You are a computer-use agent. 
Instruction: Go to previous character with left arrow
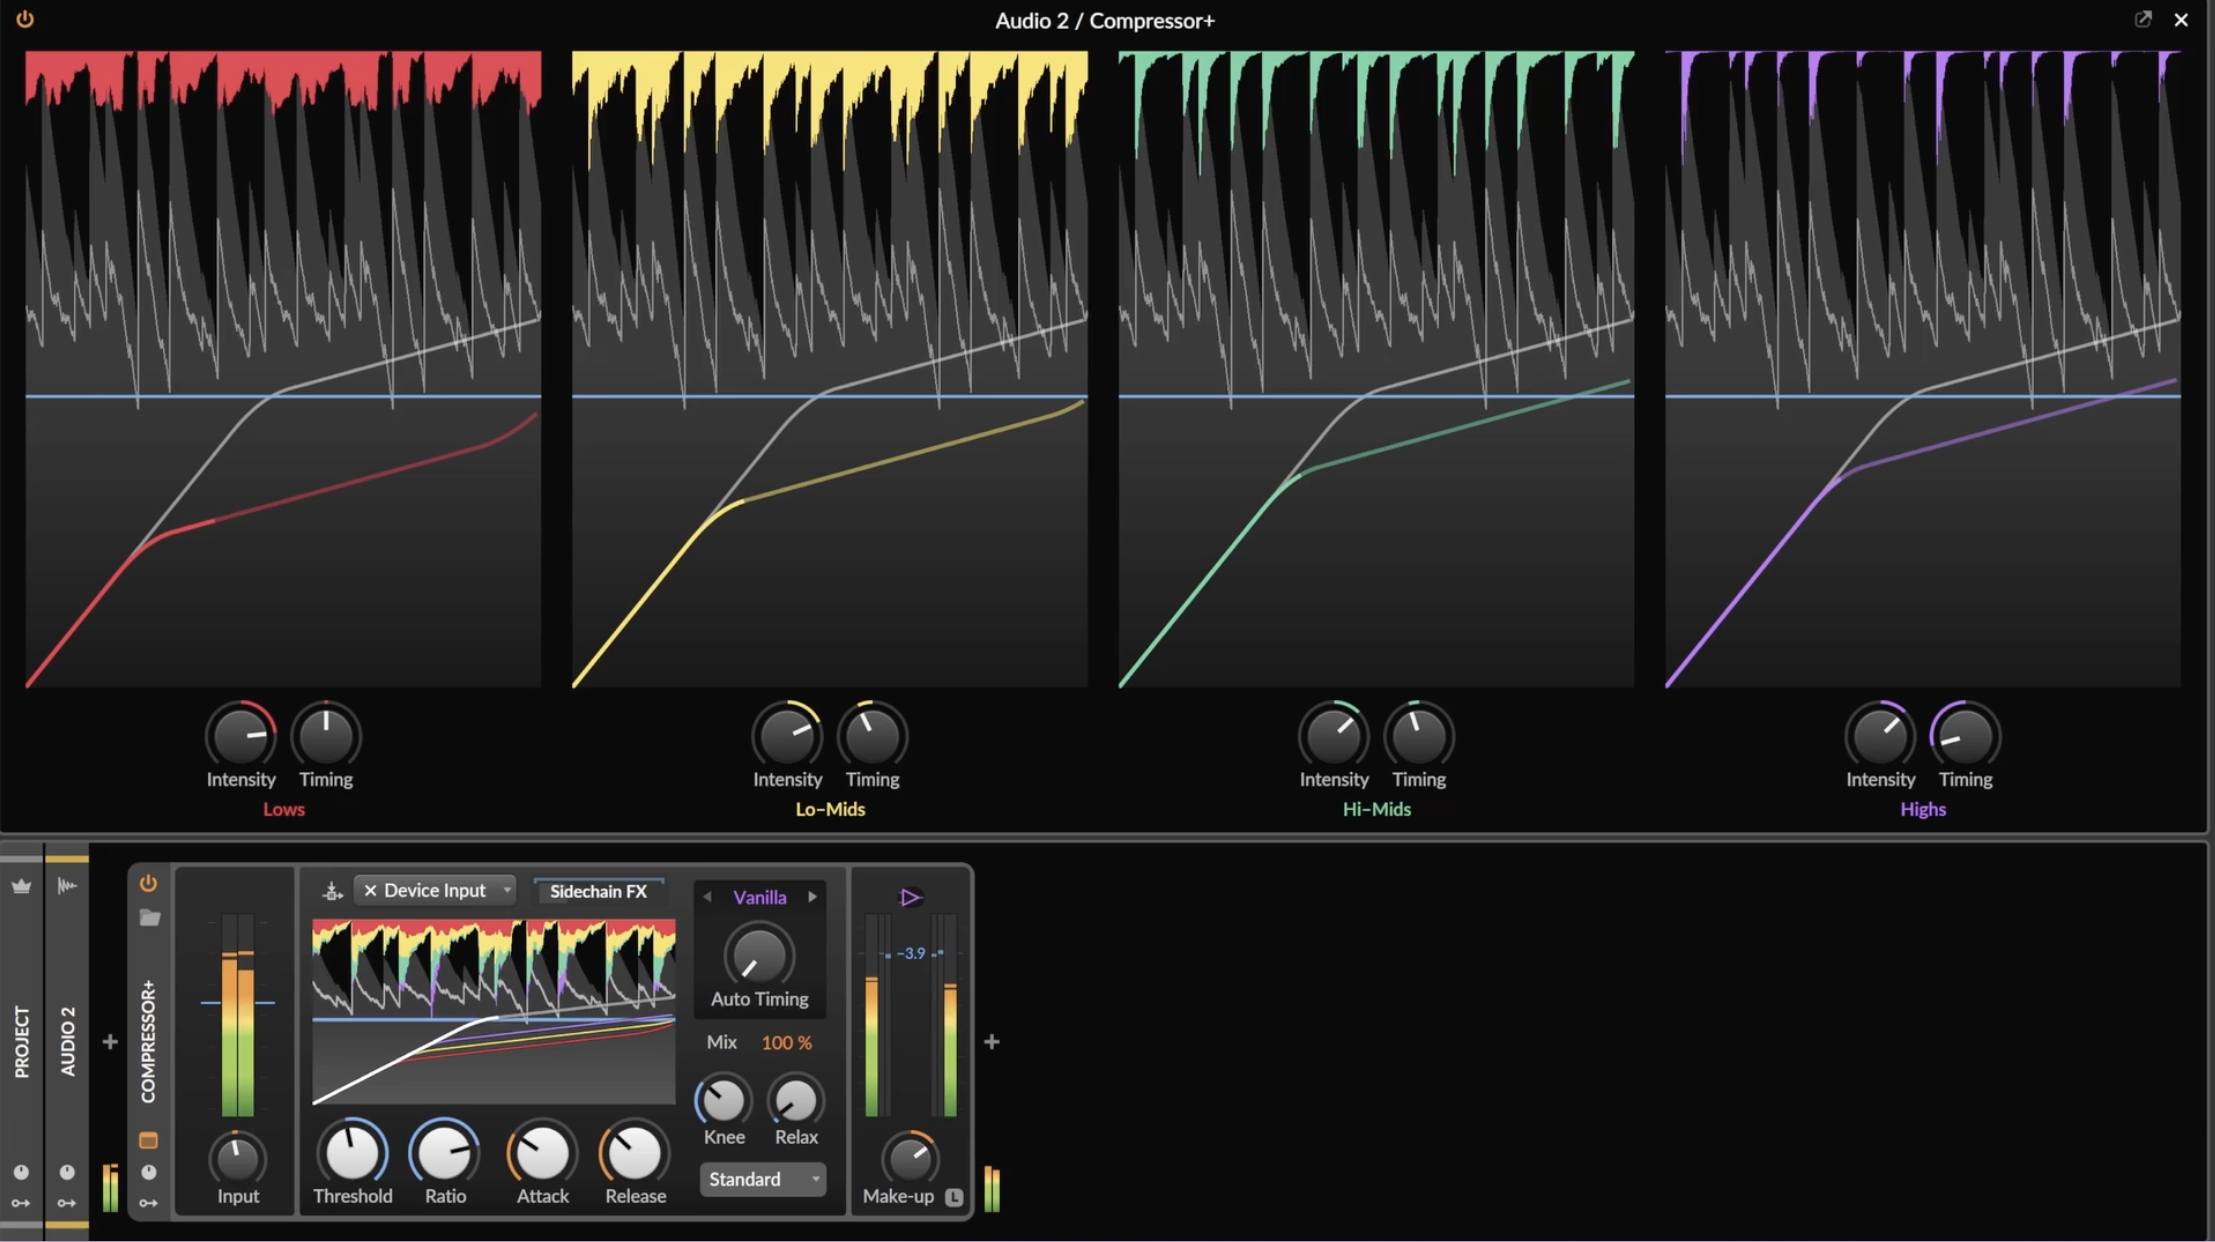tap(707, 897)
